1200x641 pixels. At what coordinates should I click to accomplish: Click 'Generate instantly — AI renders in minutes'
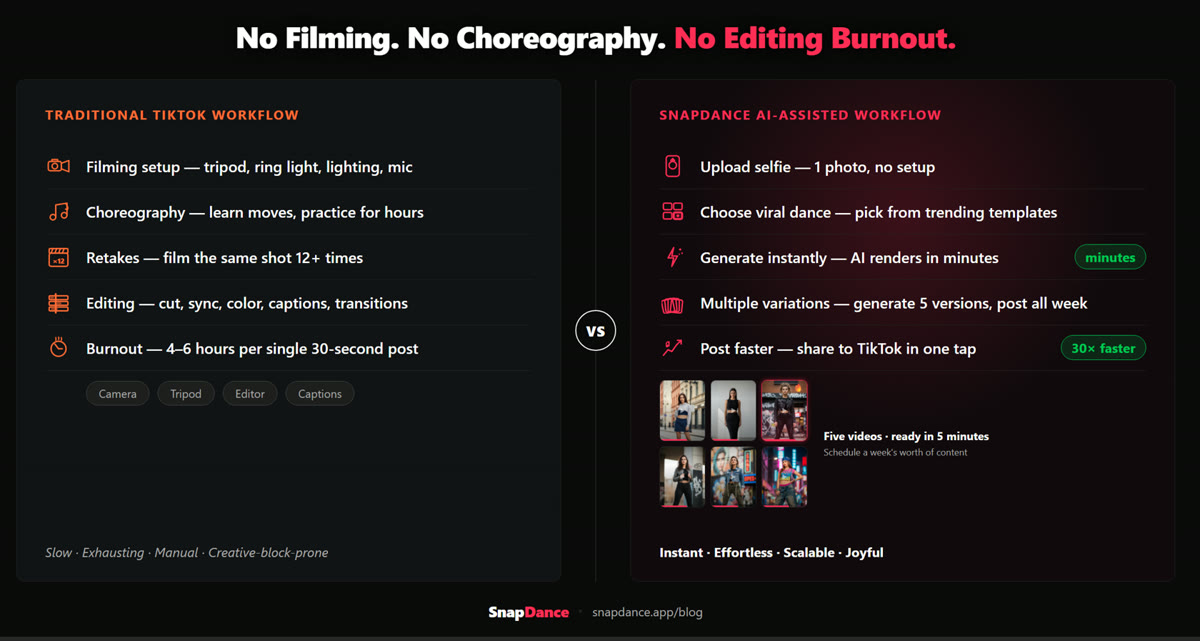tap(849, 258)
